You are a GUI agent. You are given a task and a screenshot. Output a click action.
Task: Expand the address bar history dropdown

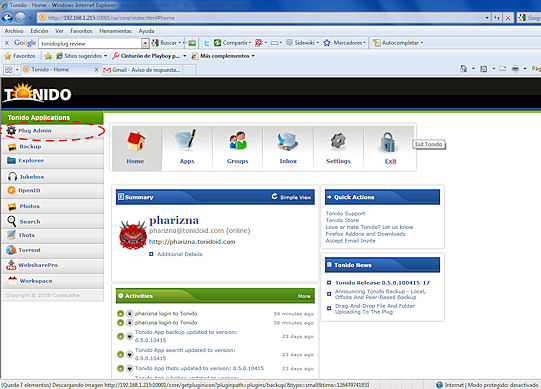click(487, 18)
